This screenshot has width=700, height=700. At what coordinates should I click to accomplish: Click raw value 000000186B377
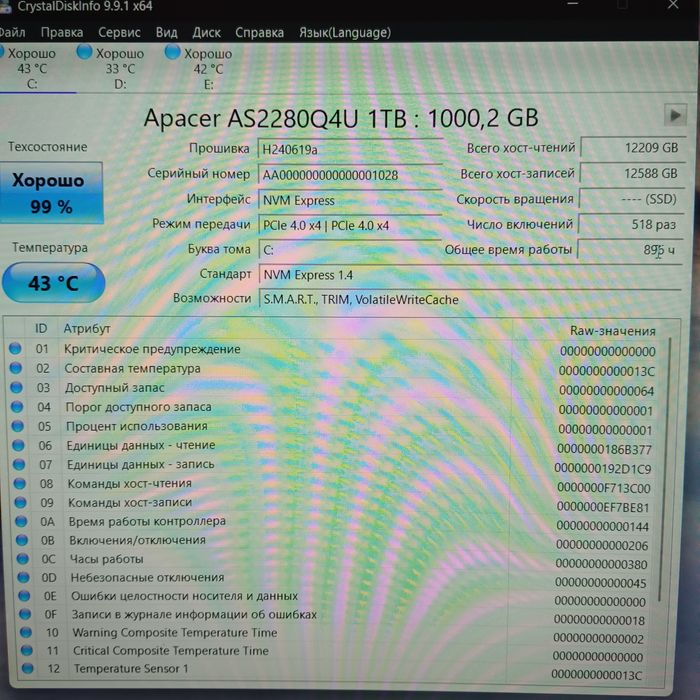coord(604,449)
